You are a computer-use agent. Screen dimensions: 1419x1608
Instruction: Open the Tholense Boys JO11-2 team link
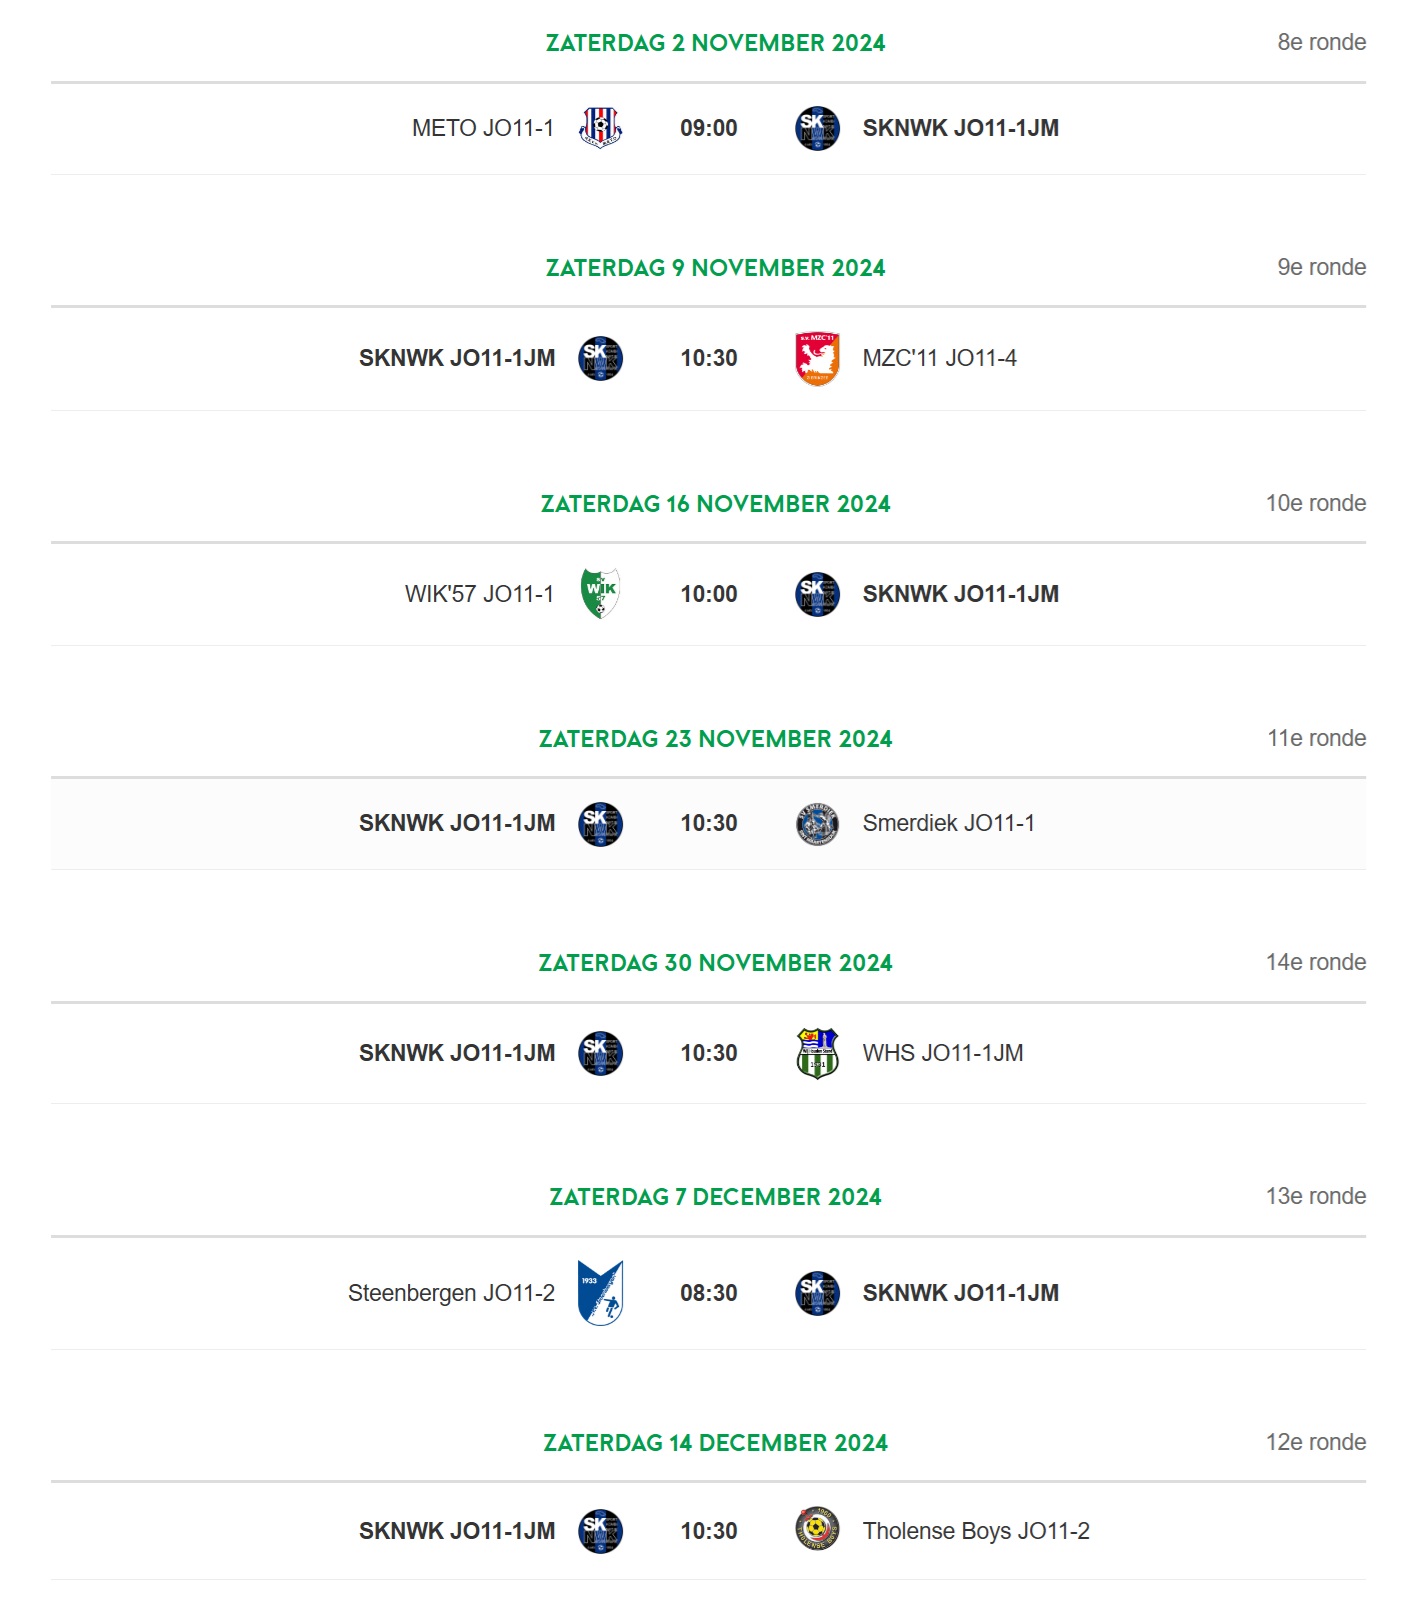[976, 1531]
